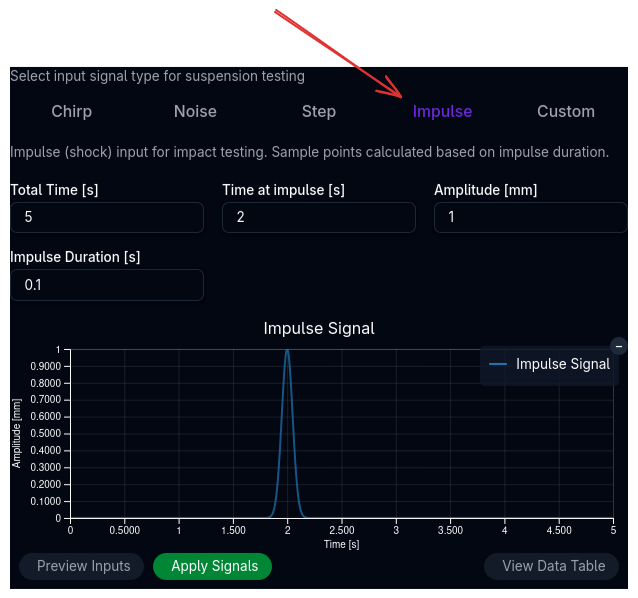Go to the Custom signal tab

click(x=566, y=111)
